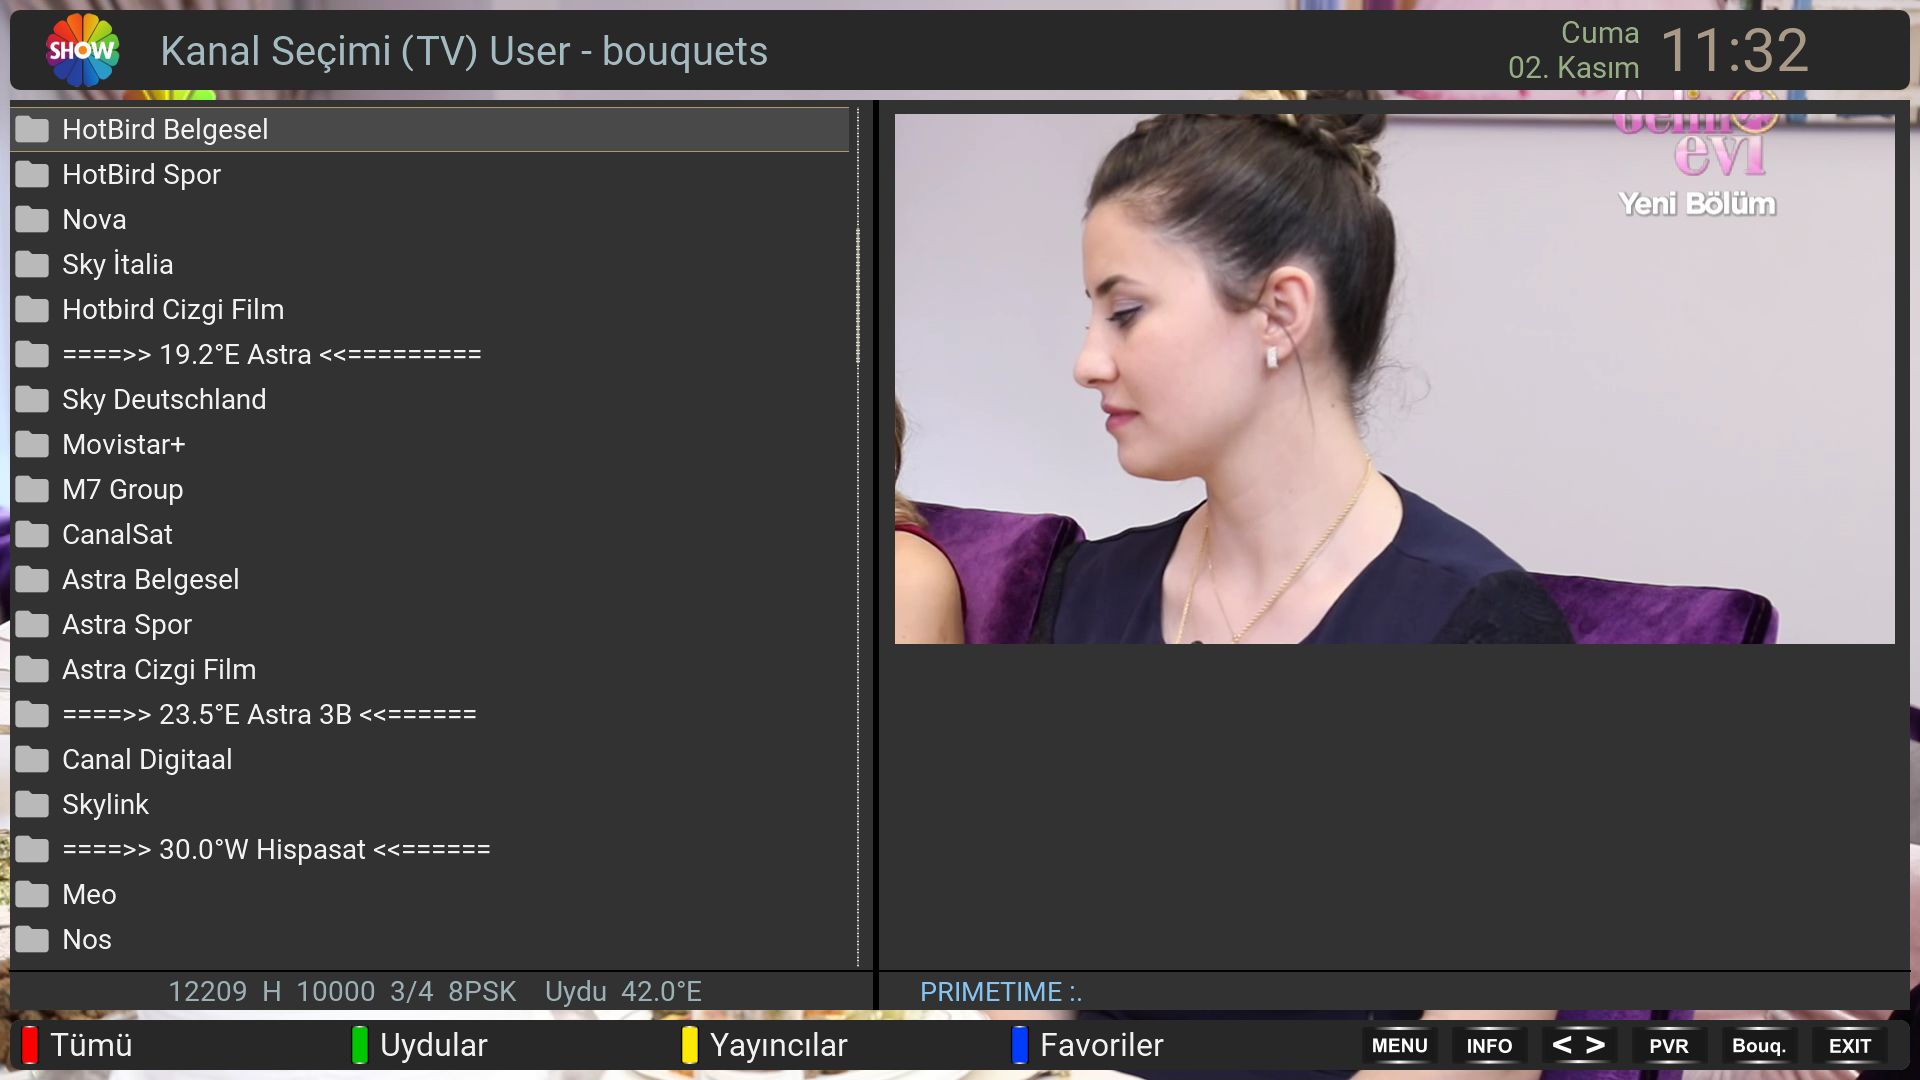The width and height of the screenshot is (1920, 1080).
Task: Select the CanalSat bouquet name
Action: click(x=117, y=534)
